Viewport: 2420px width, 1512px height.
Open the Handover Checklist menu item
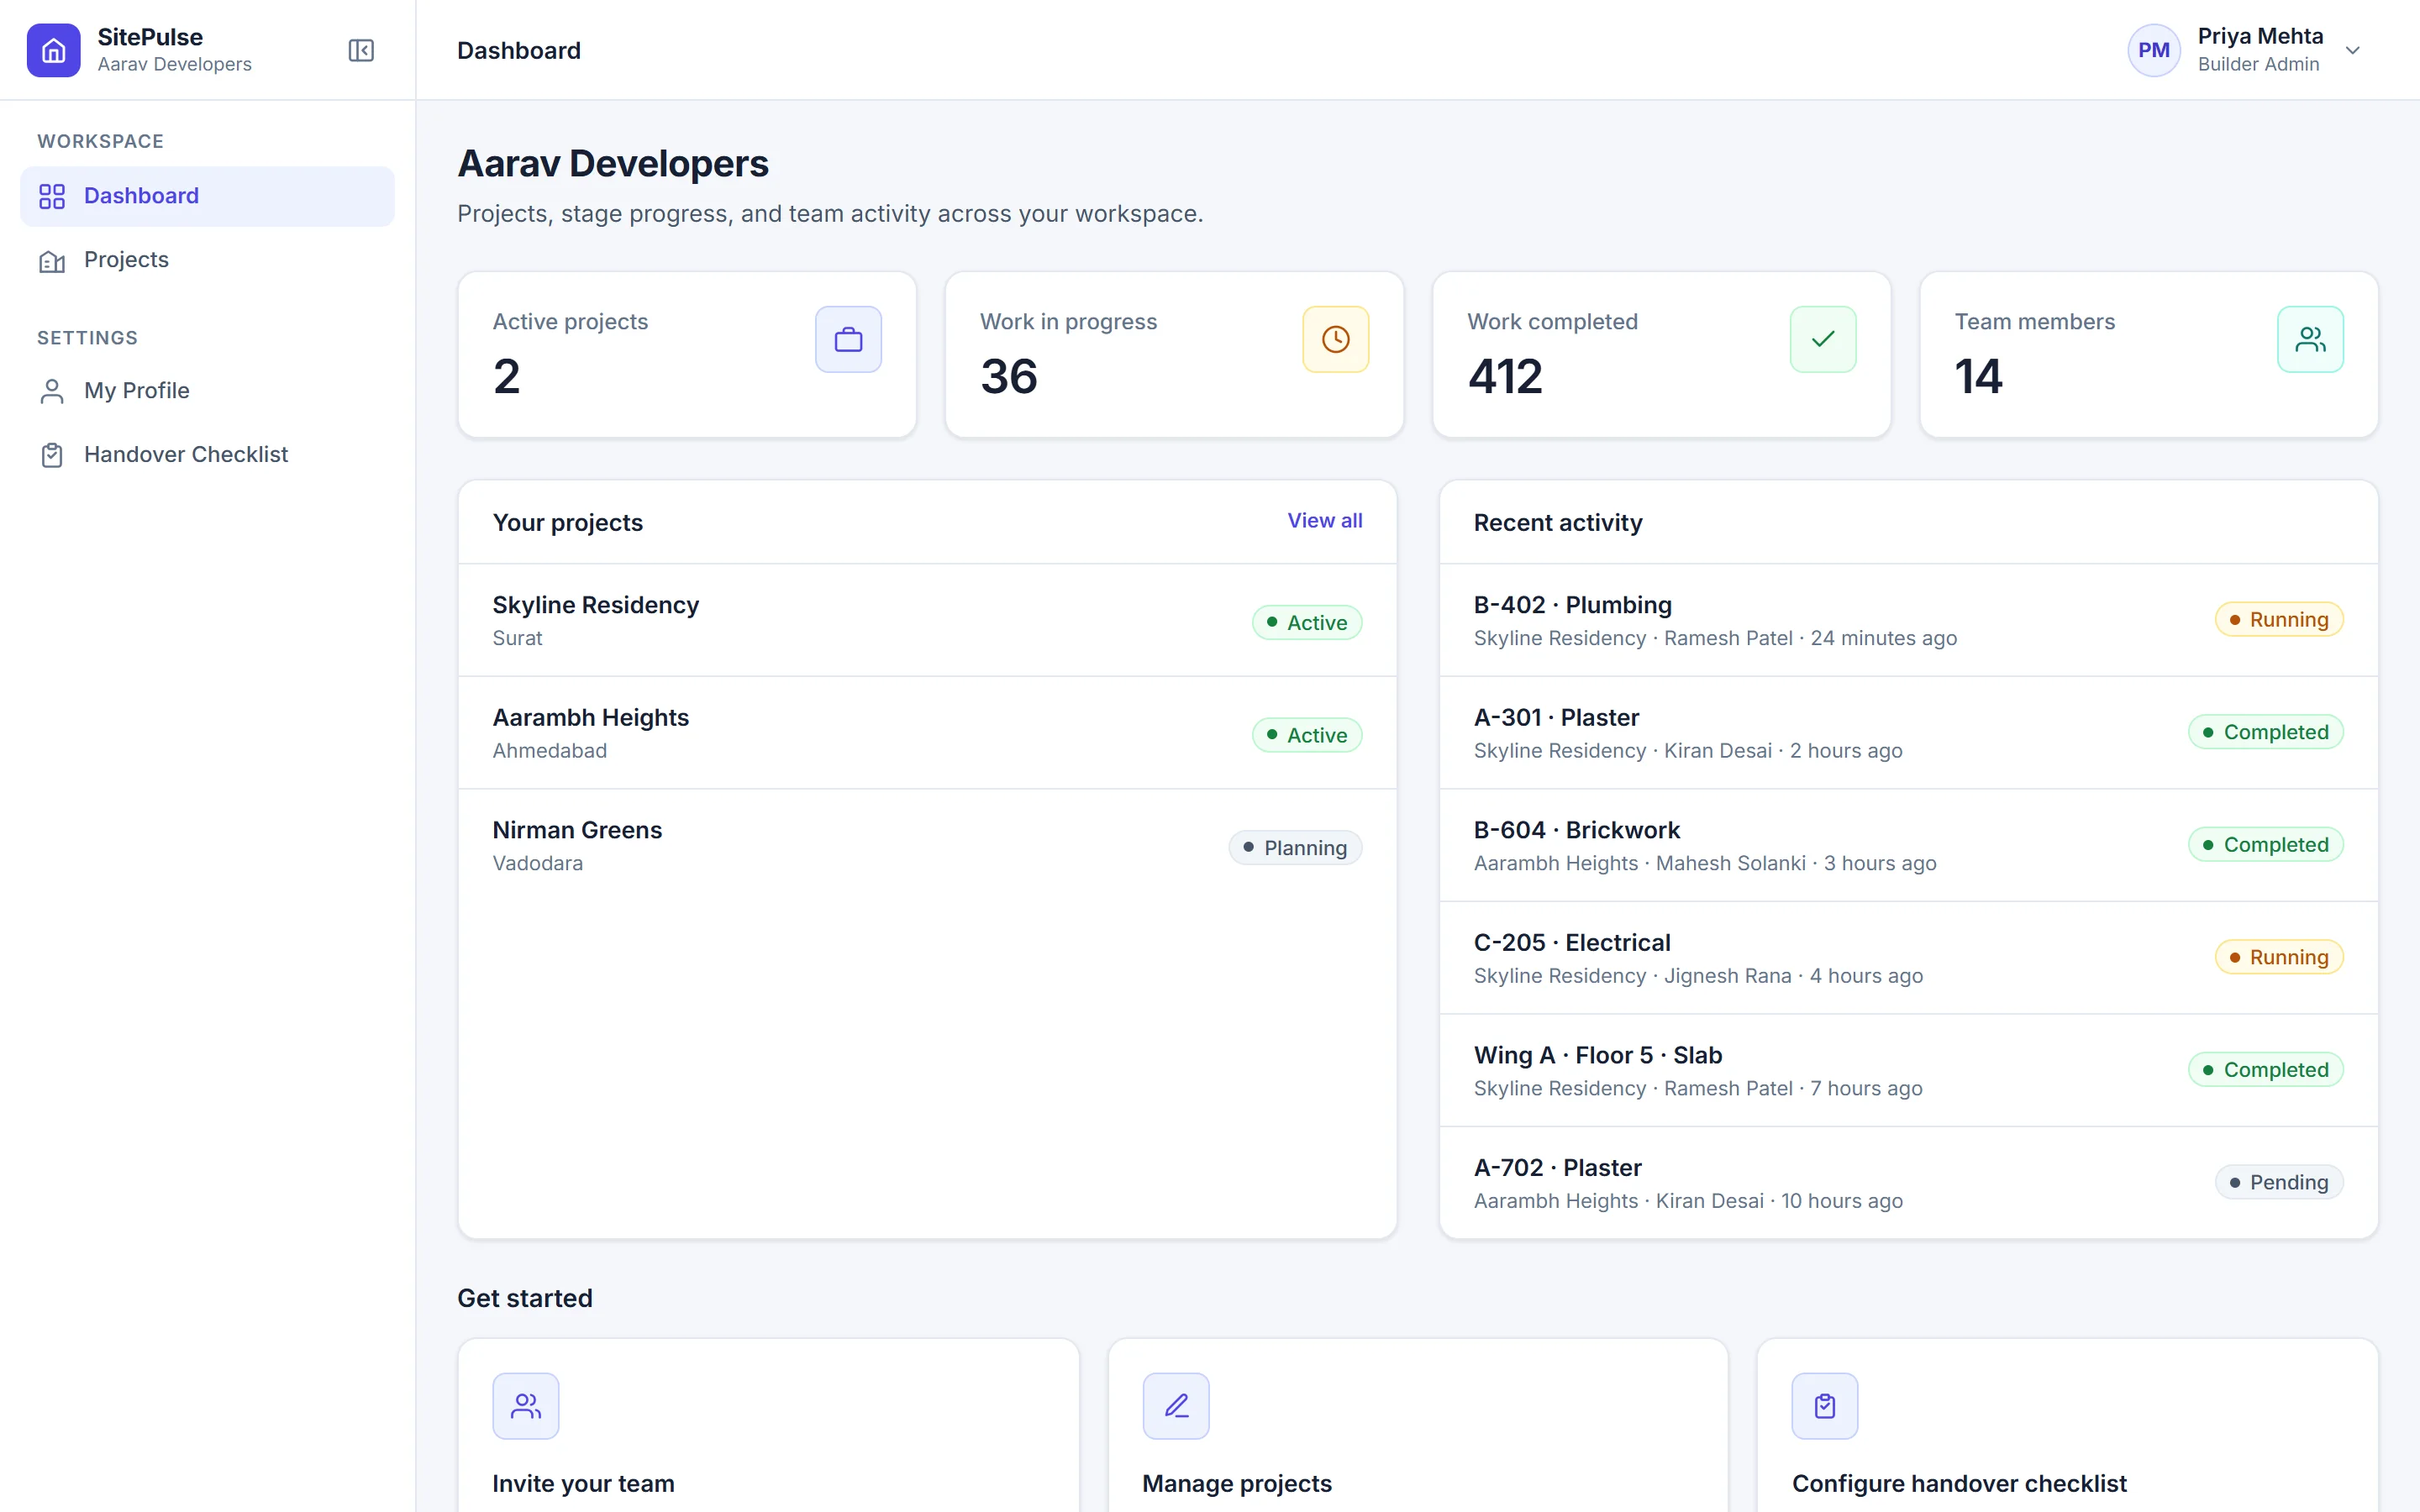(207, 455)
